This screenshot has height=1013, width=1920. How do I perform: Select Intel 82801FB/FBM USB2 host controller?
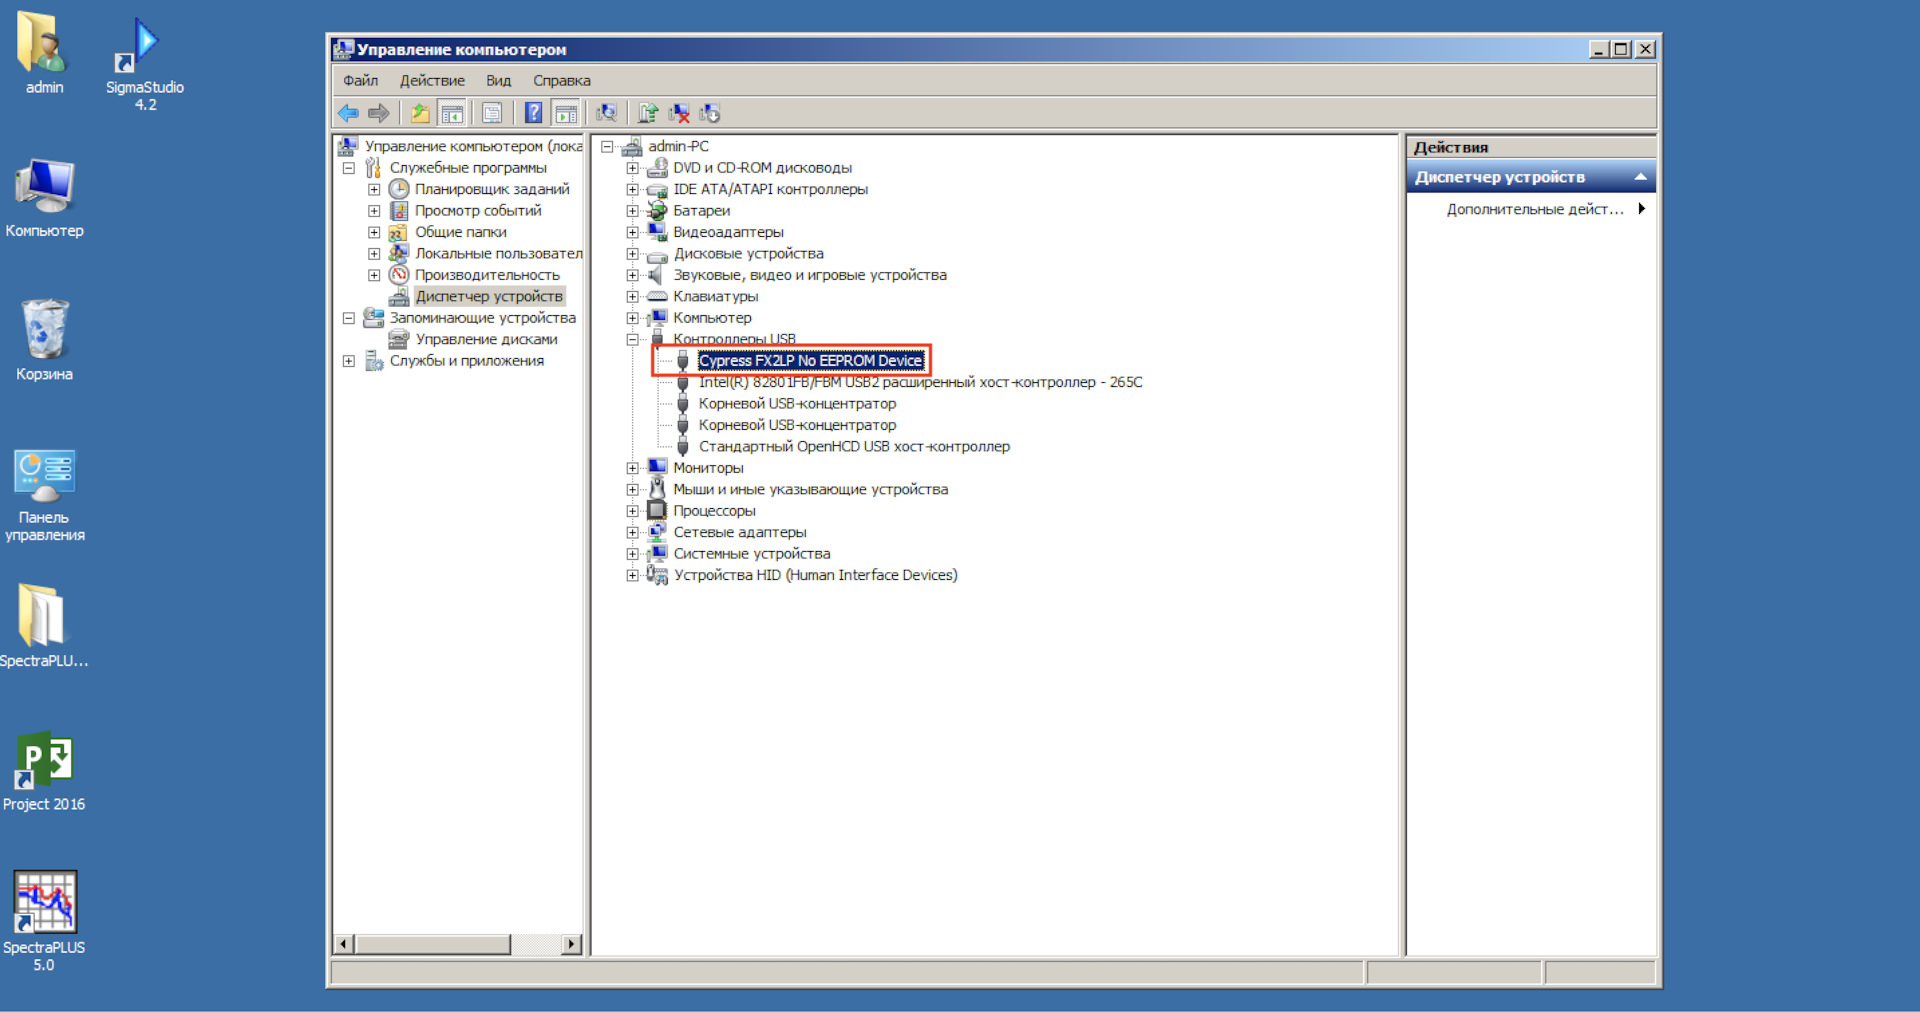tap(920, 382)
